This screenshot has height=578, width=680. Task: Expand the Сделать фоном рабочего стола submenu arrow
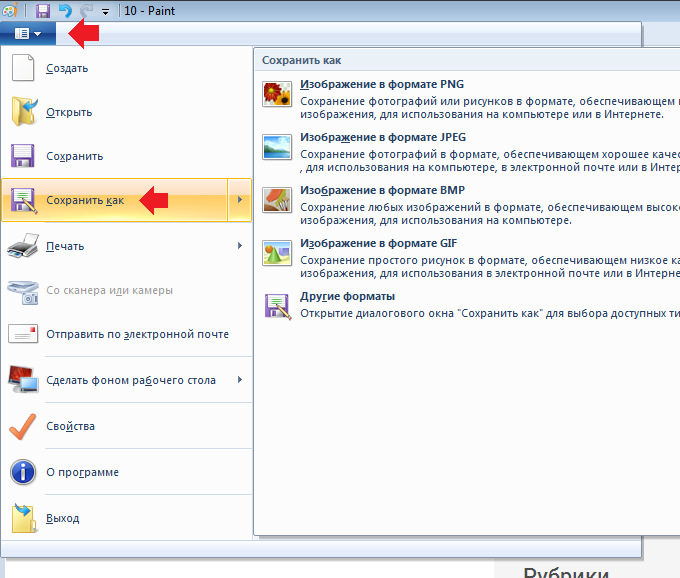[x=240, y=380]
